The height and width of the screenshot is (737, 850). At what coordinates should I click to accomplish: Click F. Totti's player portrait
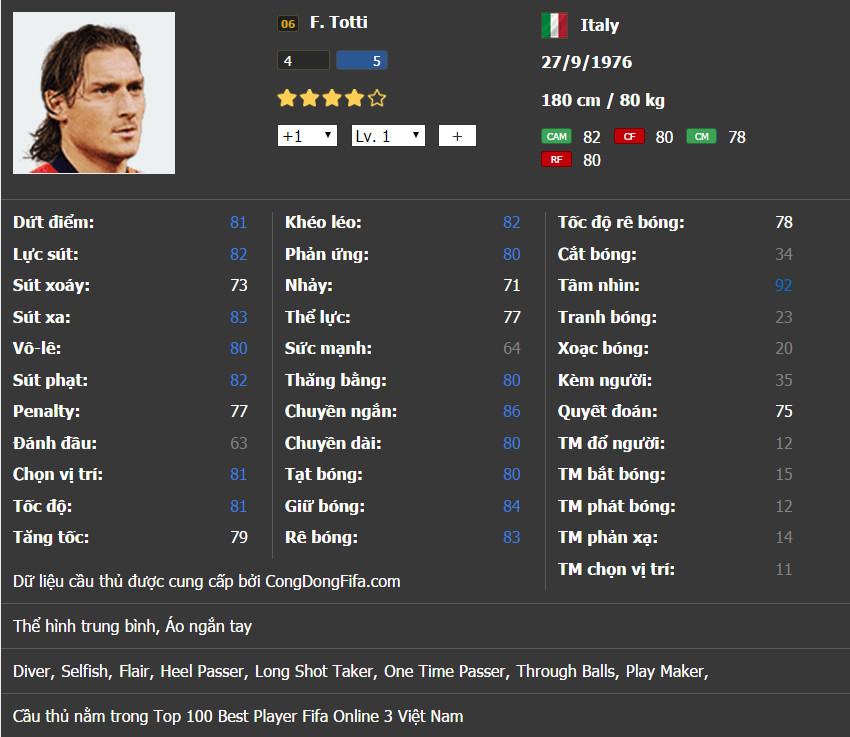pos(94,93)
